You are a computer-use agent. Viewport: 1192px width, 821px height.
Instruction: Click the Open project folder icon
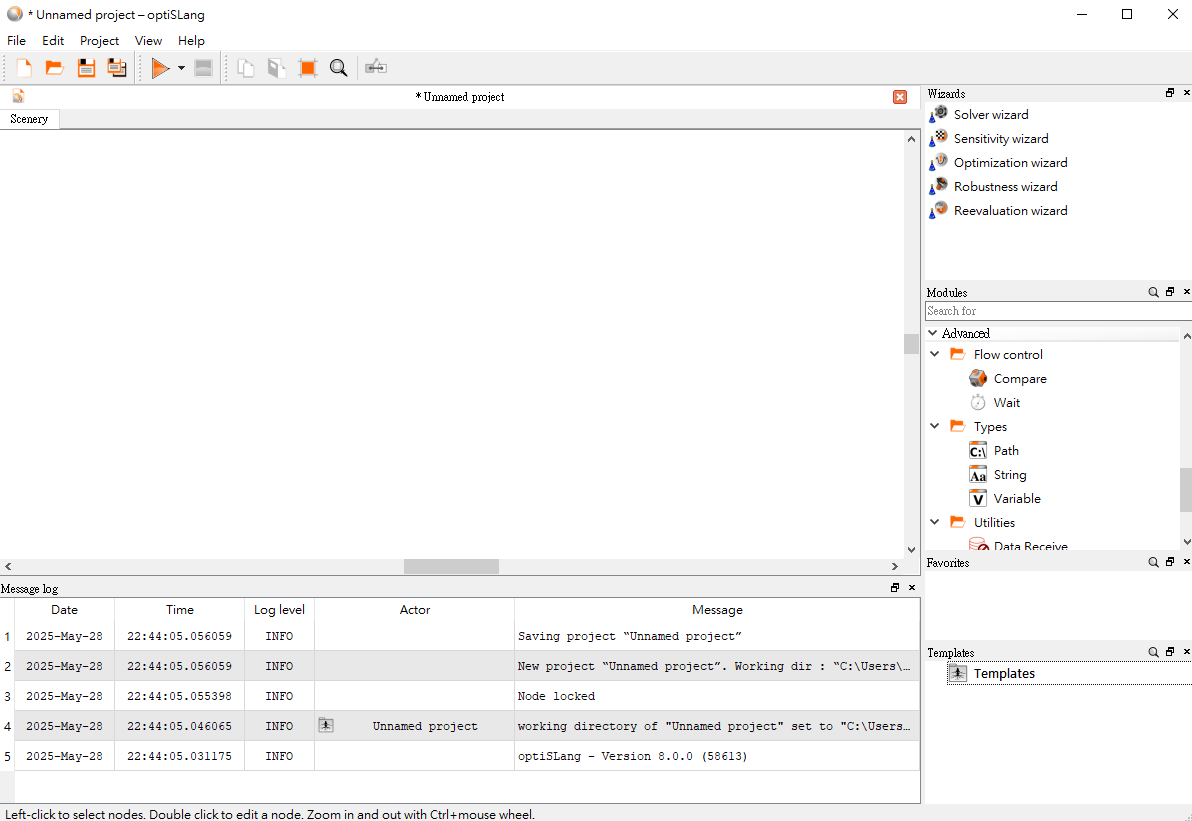tap(55, 68)
